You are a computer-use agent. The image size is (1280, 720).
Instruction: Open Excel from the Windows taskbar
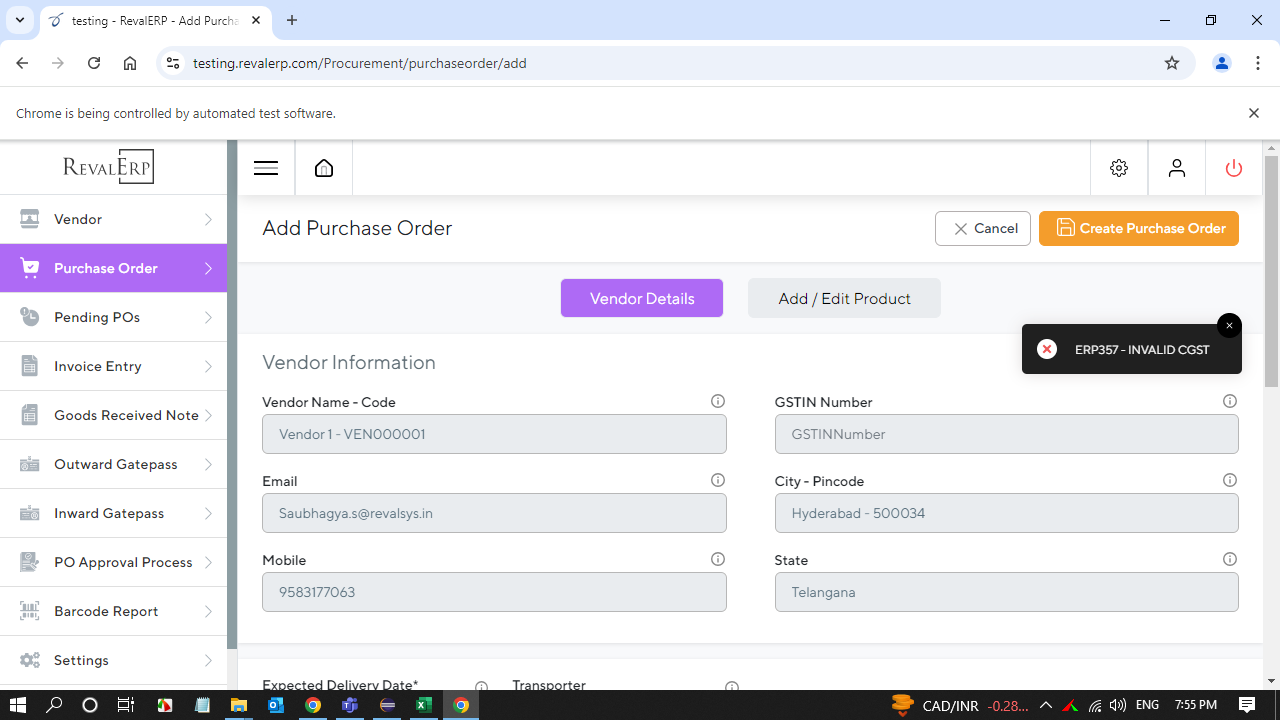point(424,705)
